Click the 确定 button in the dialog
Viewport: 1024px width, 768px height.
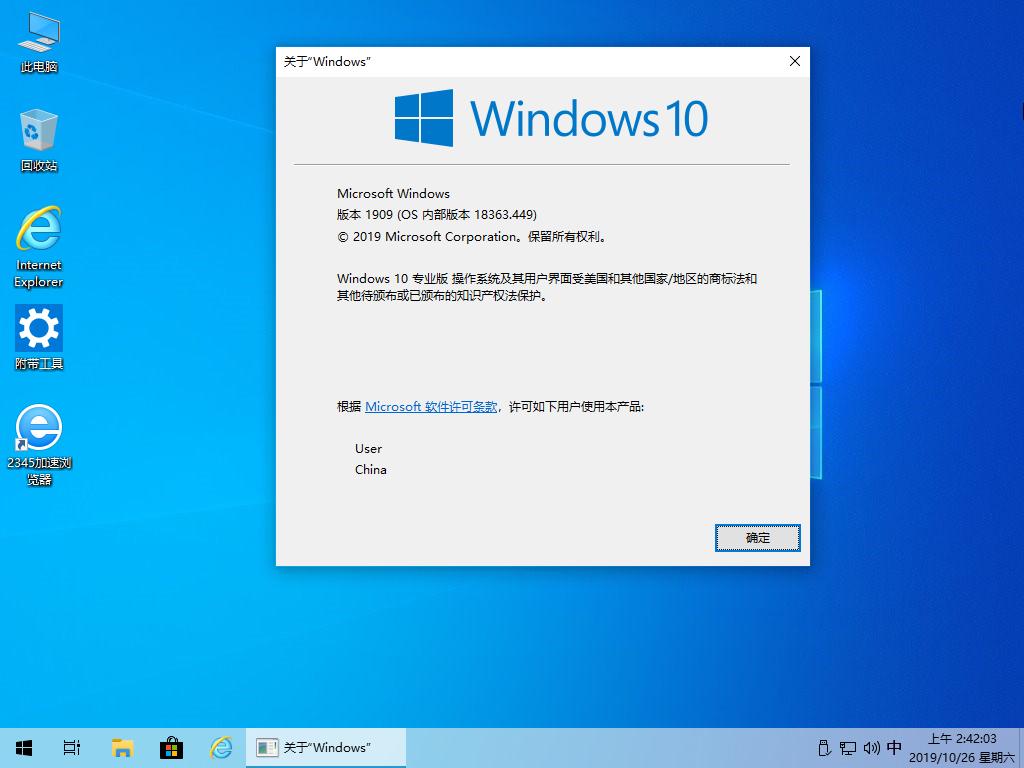tap(758, 537)
